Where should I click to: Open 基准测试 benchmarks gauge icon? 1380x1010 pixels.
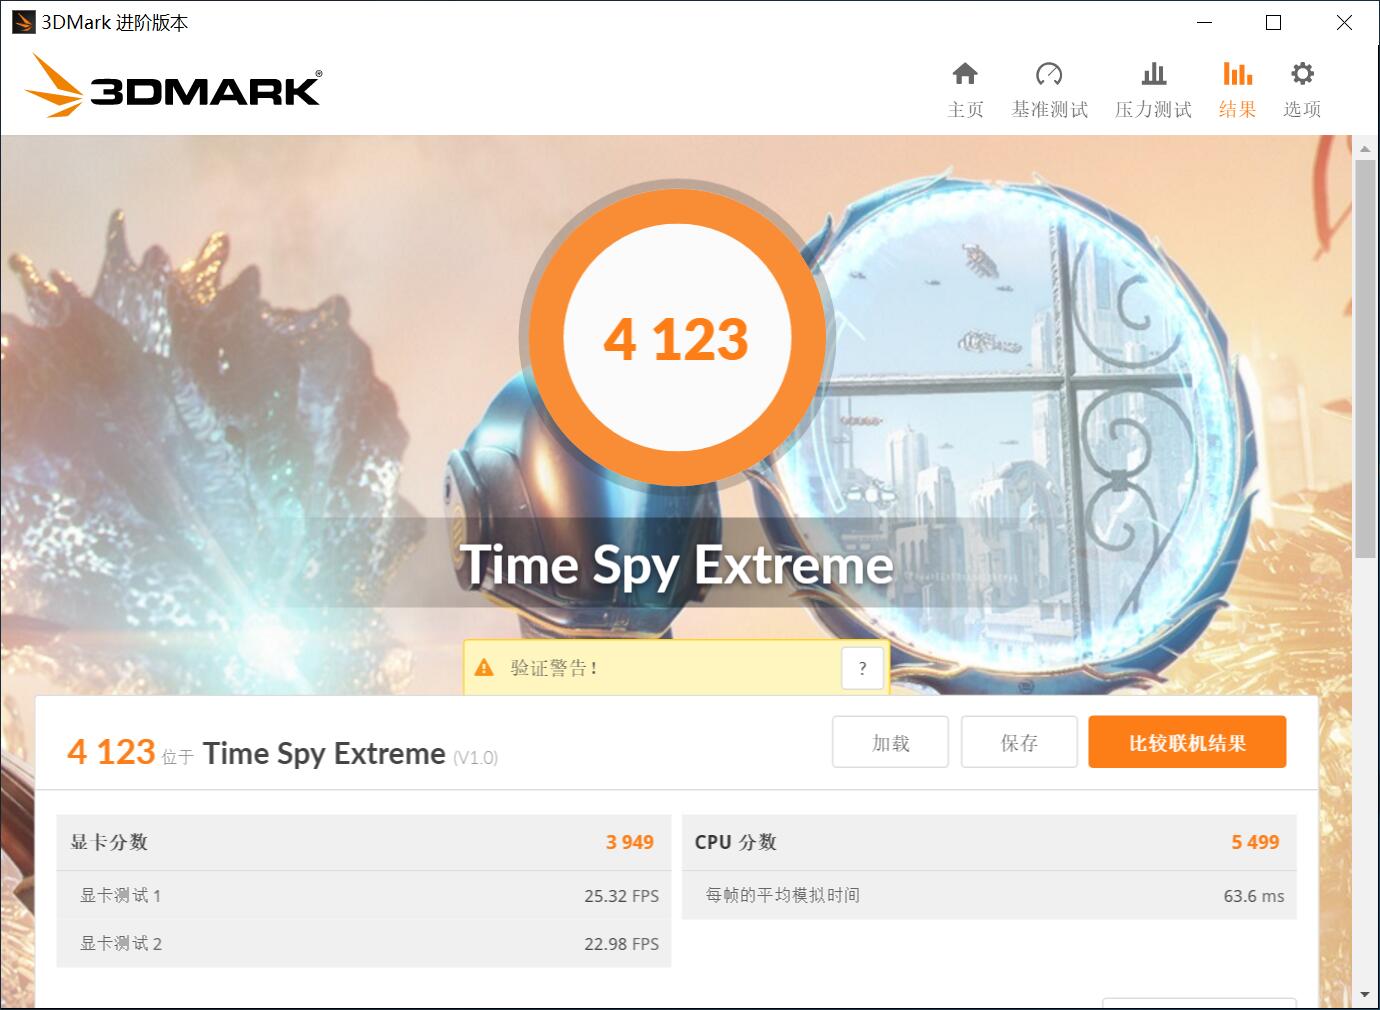tap(1049, 74)
